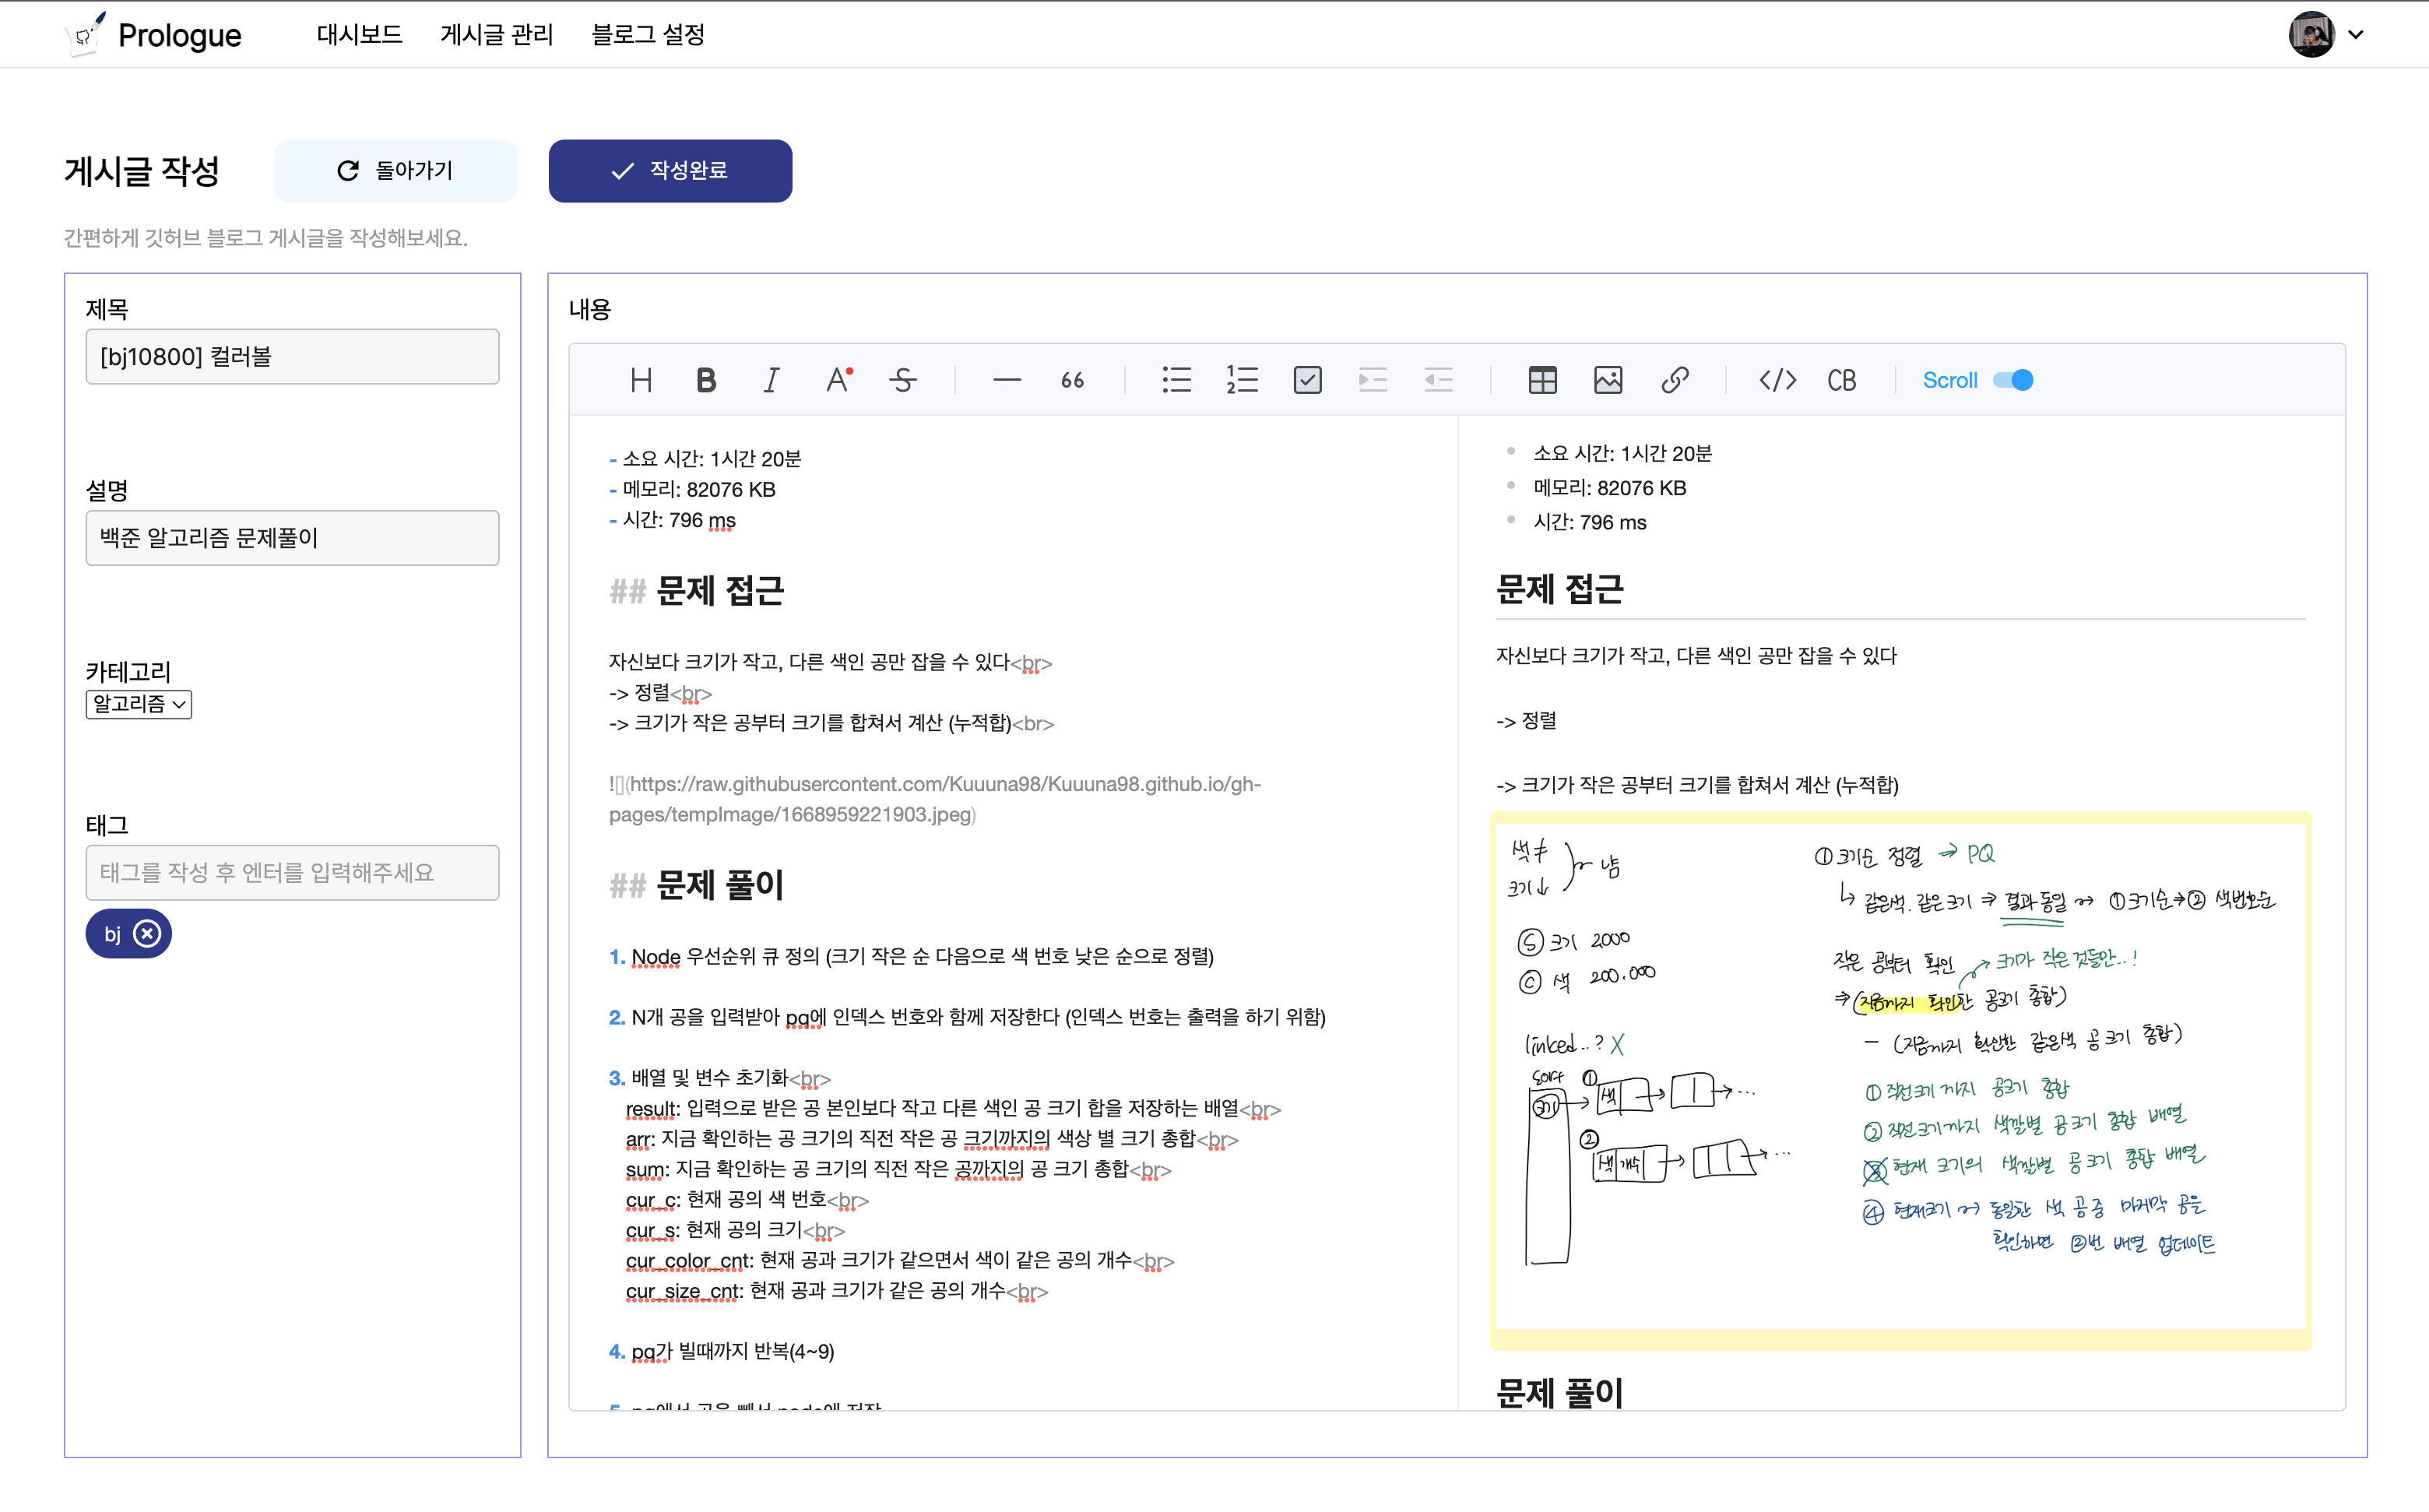Image resolution: width=2429 pixels, height=1512 pixels.
Task: Go to 블로그 설정
Action: 648,35
